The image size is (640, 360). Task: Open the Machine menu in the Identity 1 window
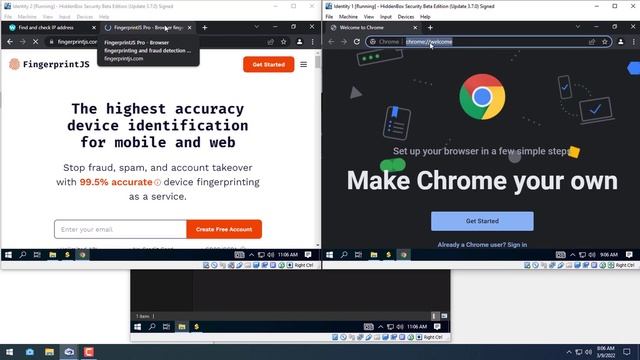348,17
